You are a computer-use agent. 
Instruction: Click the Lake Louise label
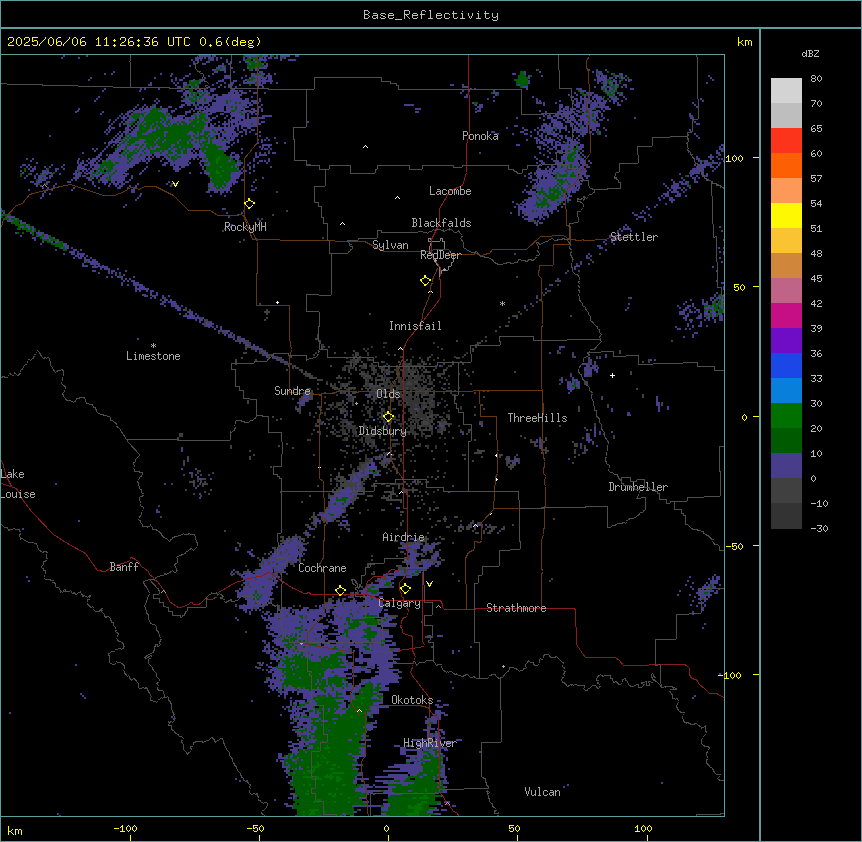click(x=18, y=484)
